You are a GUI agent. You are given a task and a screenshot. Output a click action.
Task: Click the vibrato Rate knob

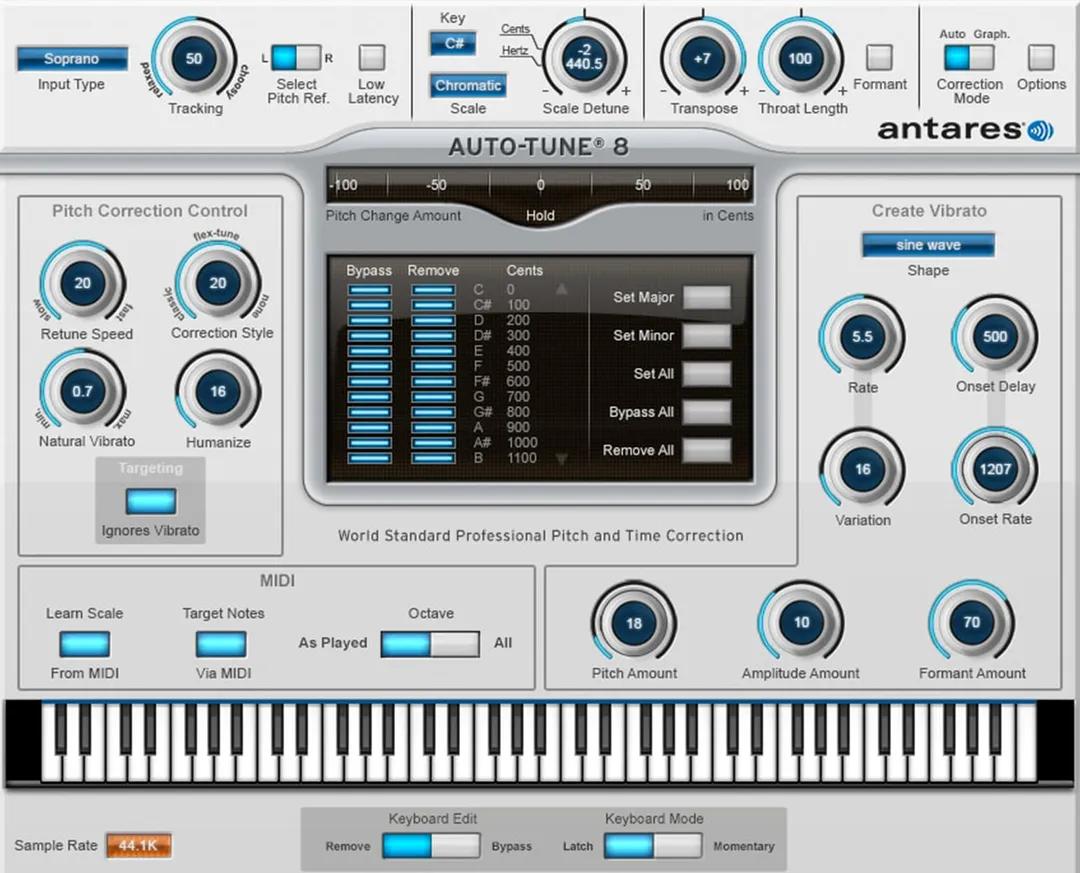coord(861,338)
